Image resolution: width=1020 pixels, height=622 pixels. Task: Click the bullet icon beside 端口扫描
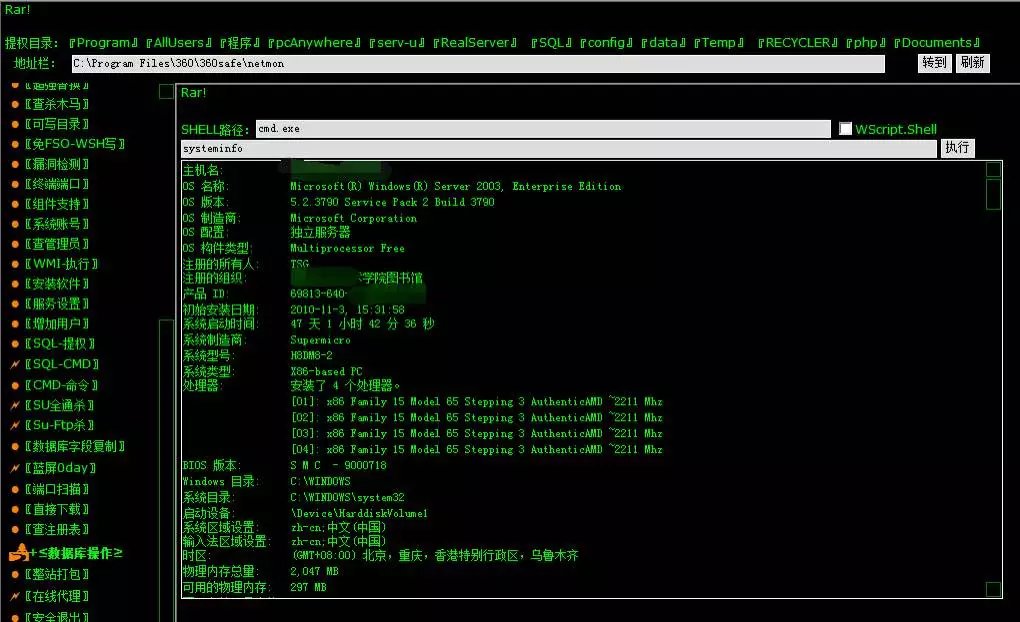15,489
